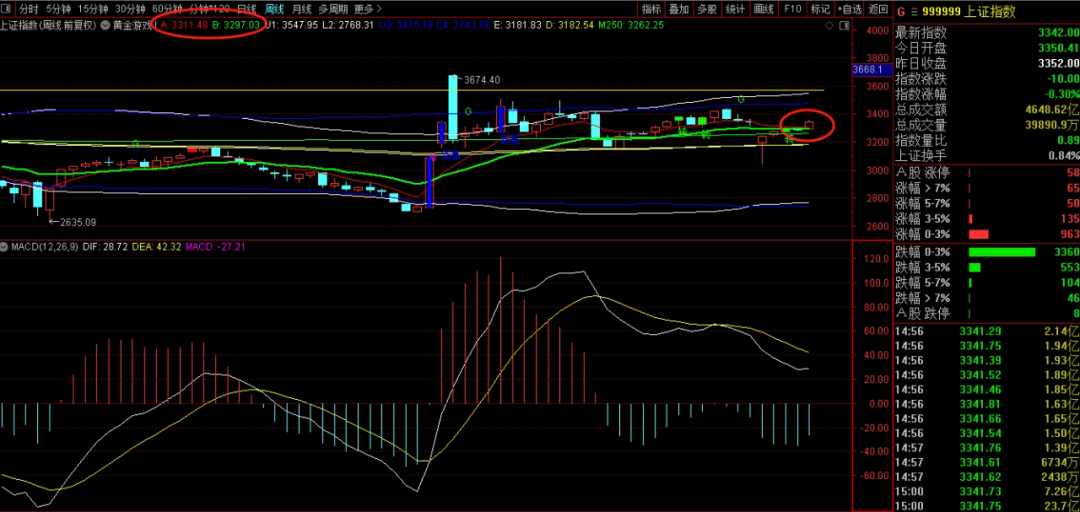
Task: Click the 上证换手 0.84% row
Action: point(986,156)
